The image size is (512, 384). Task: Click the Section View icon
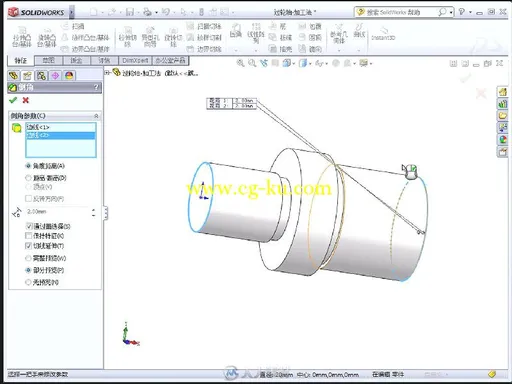coord(275,63)
